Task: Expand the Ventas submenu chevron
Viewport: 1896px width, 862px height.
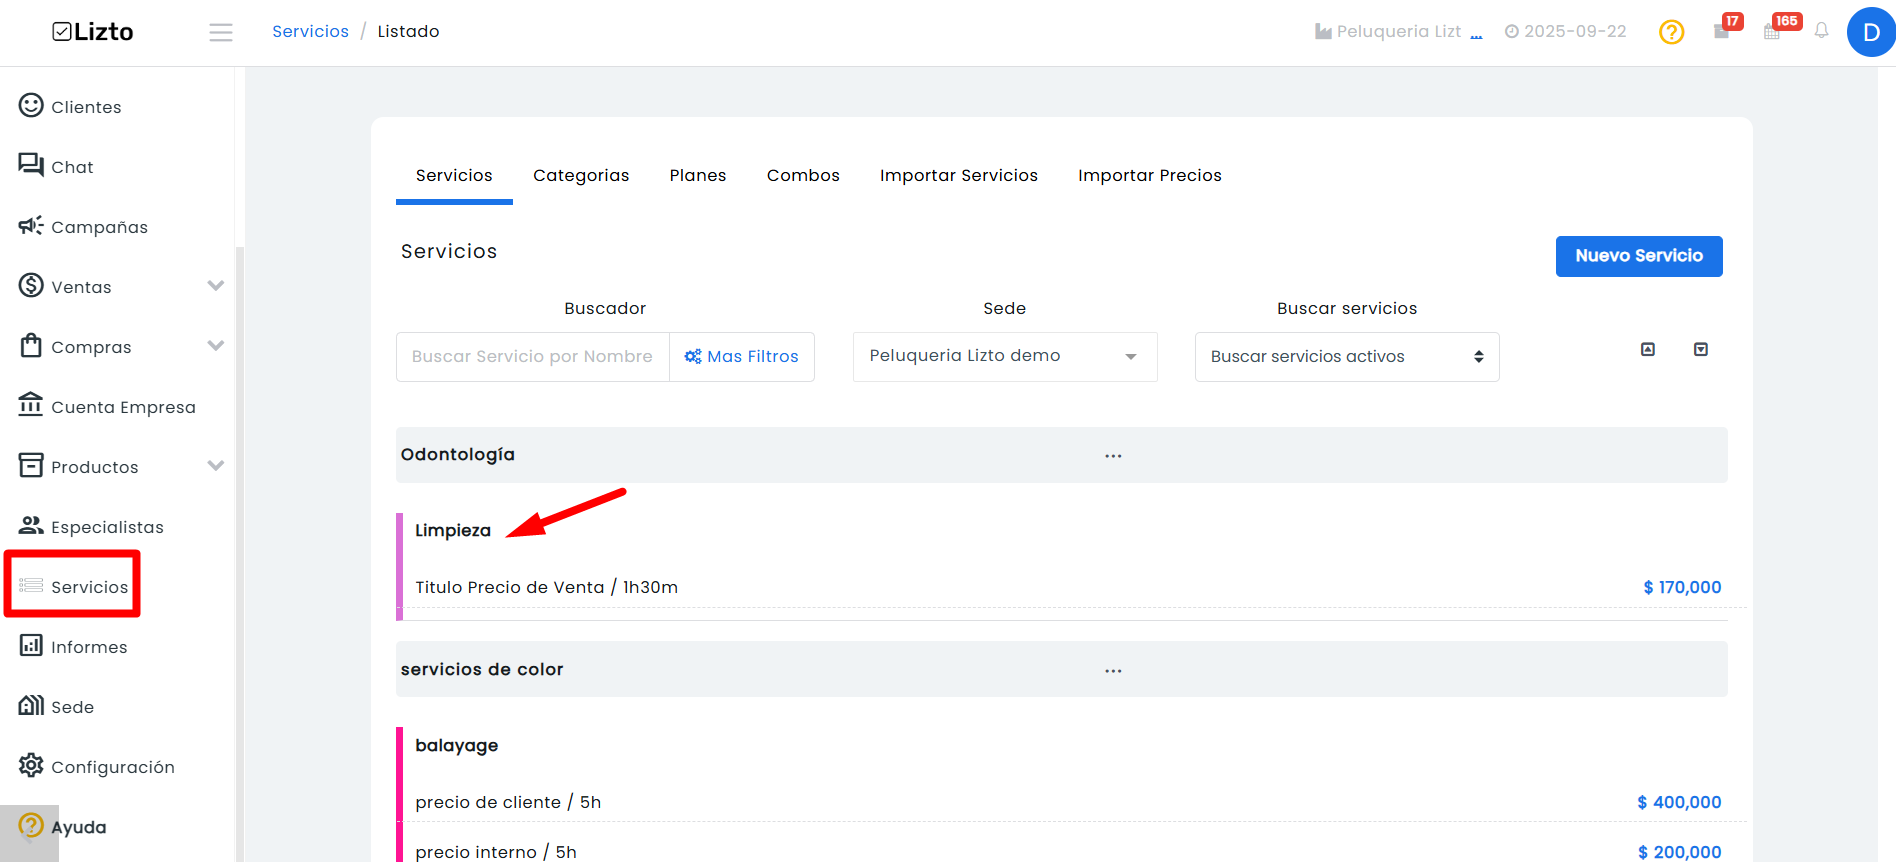Action: [215, 286]
